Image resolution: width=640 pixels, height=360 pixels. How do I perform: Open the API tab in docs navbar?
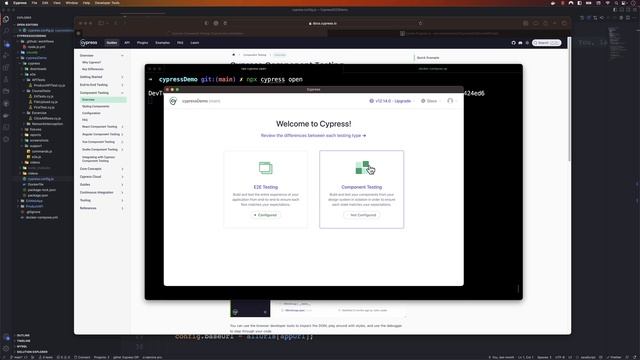(x=127, y=42)
